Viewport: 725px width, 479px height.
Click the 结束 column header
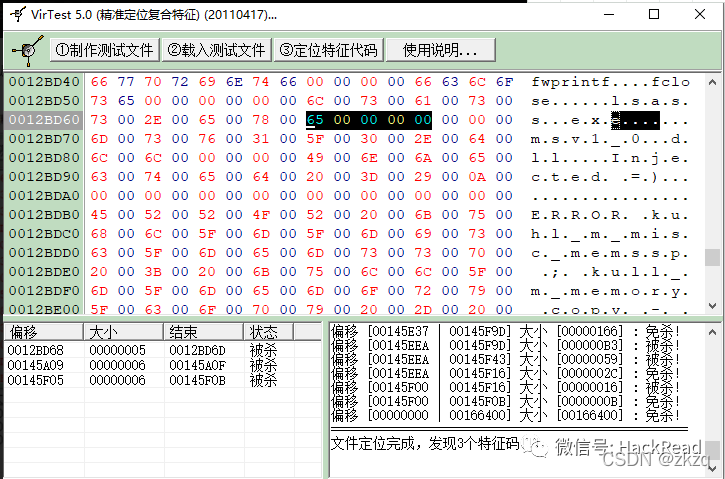click(x=203, y=332)
